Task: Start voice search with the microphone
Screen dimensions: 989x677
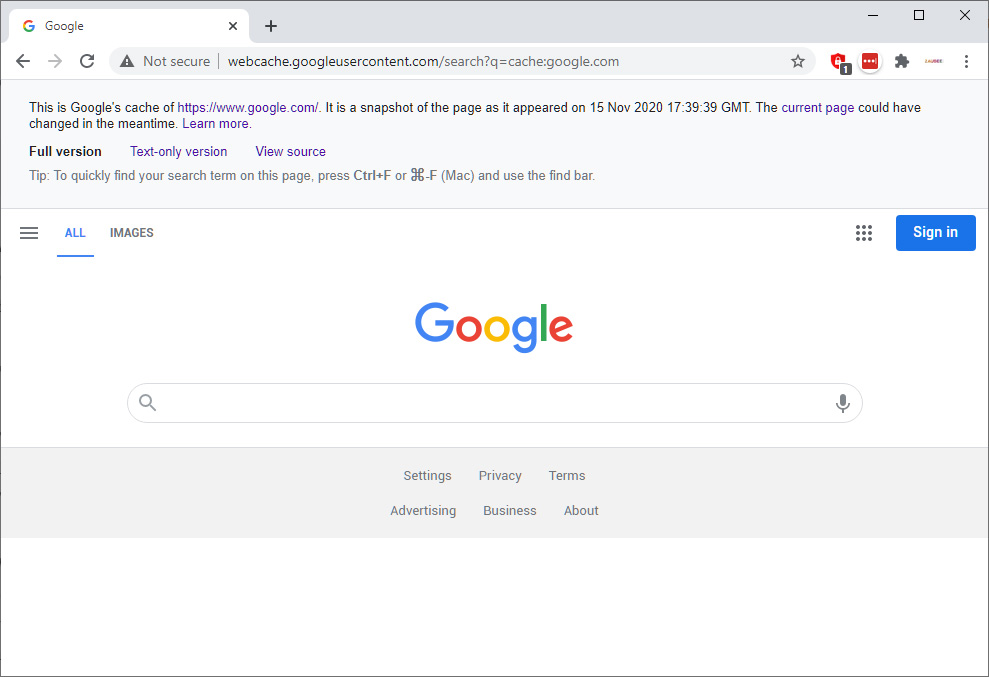Action: pos(842,403)
